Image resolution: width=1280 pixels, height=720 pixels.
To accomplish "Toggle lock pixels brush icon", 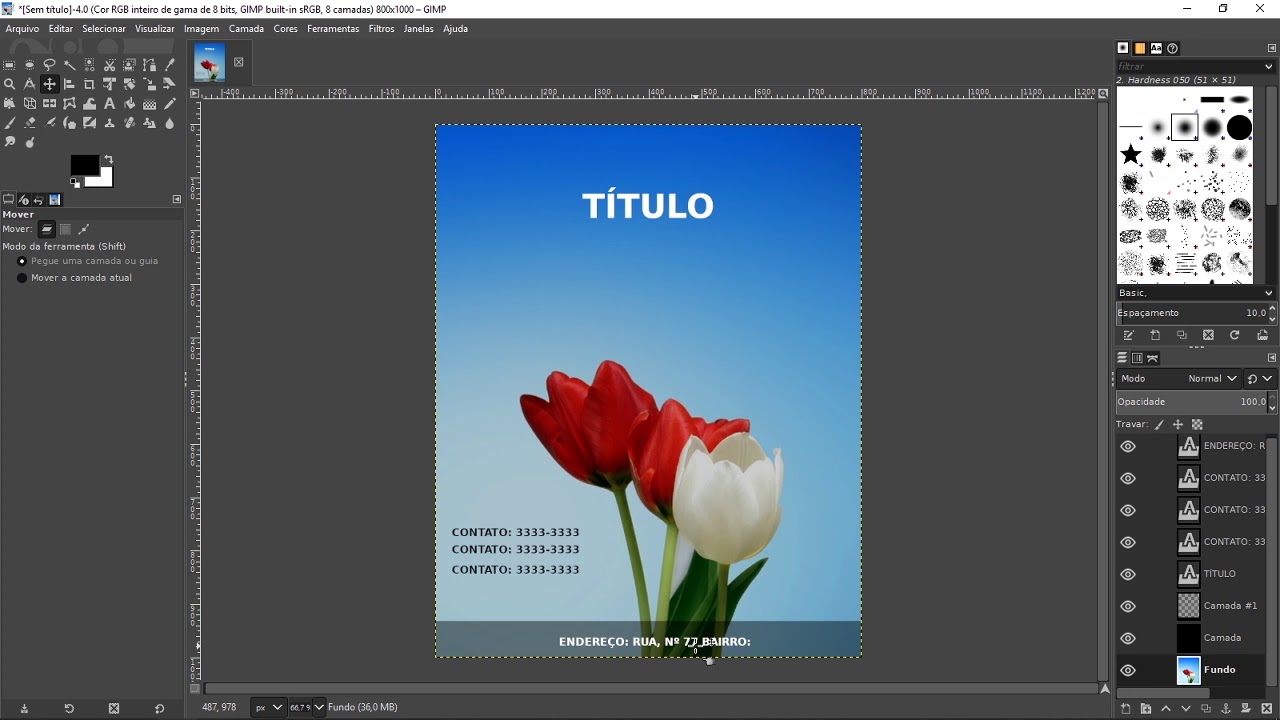I will pyautogui.click(x=1158, y=424).
